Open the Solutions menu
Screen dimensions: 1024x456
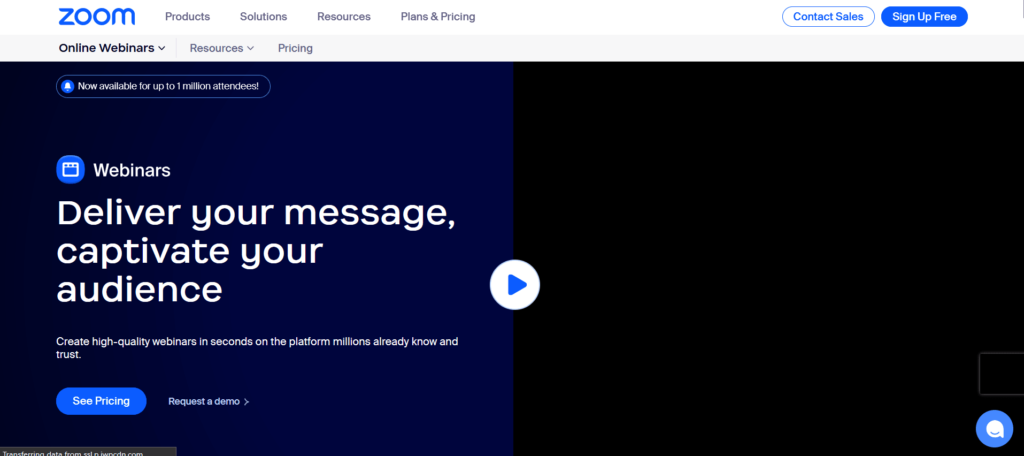[x=263, y=16]
